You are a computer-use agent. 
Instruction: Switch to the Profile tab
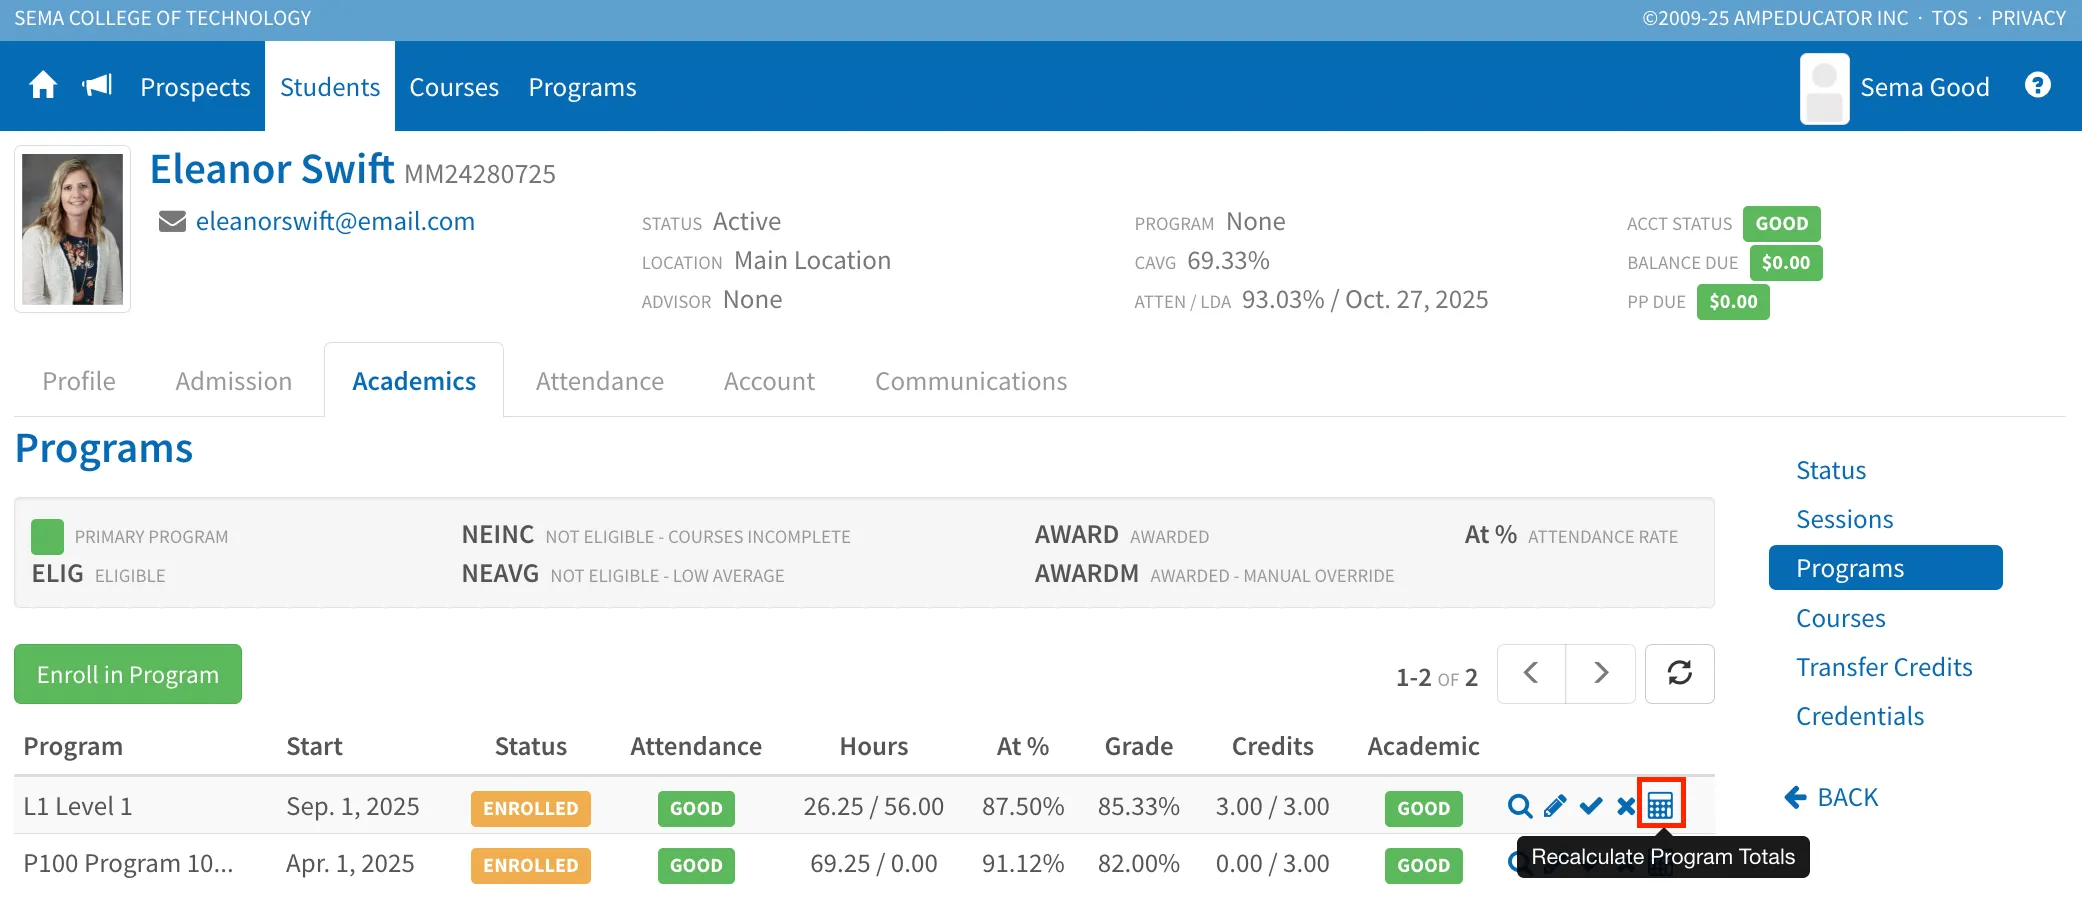pos(79,381)
